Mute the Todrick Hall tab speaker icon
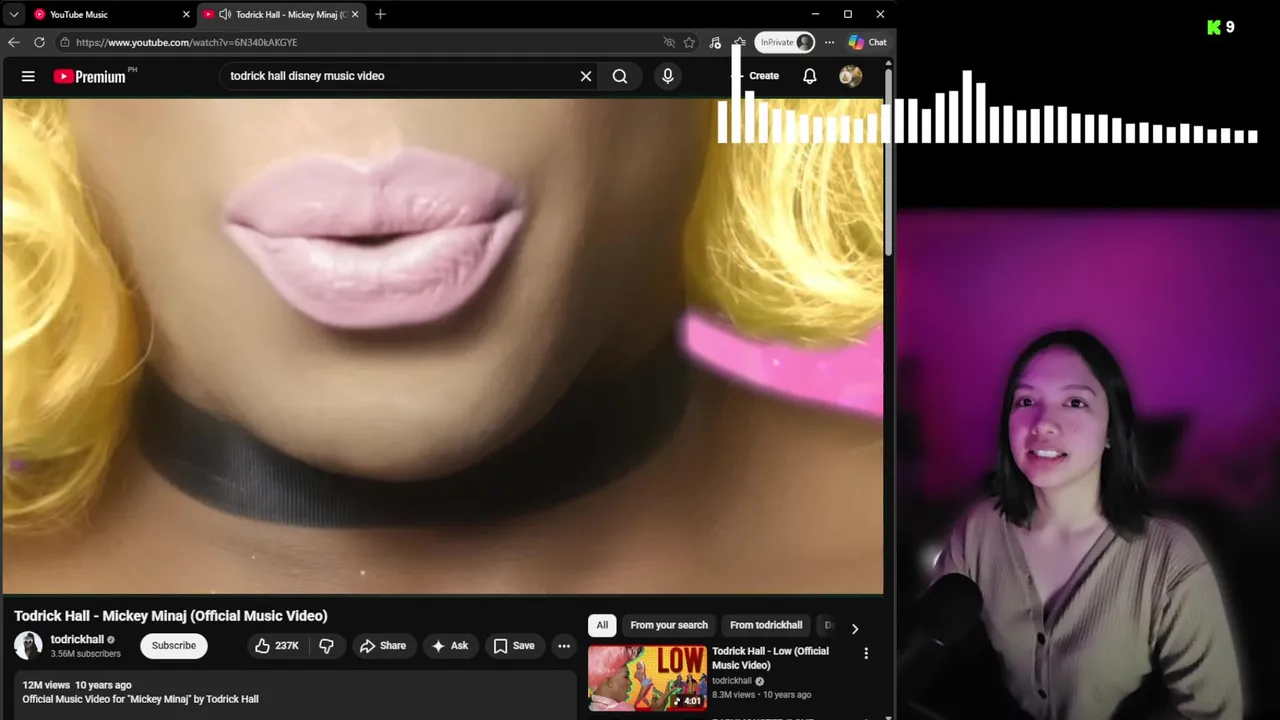Screen dimensions: 1280x720 (225, 14)
